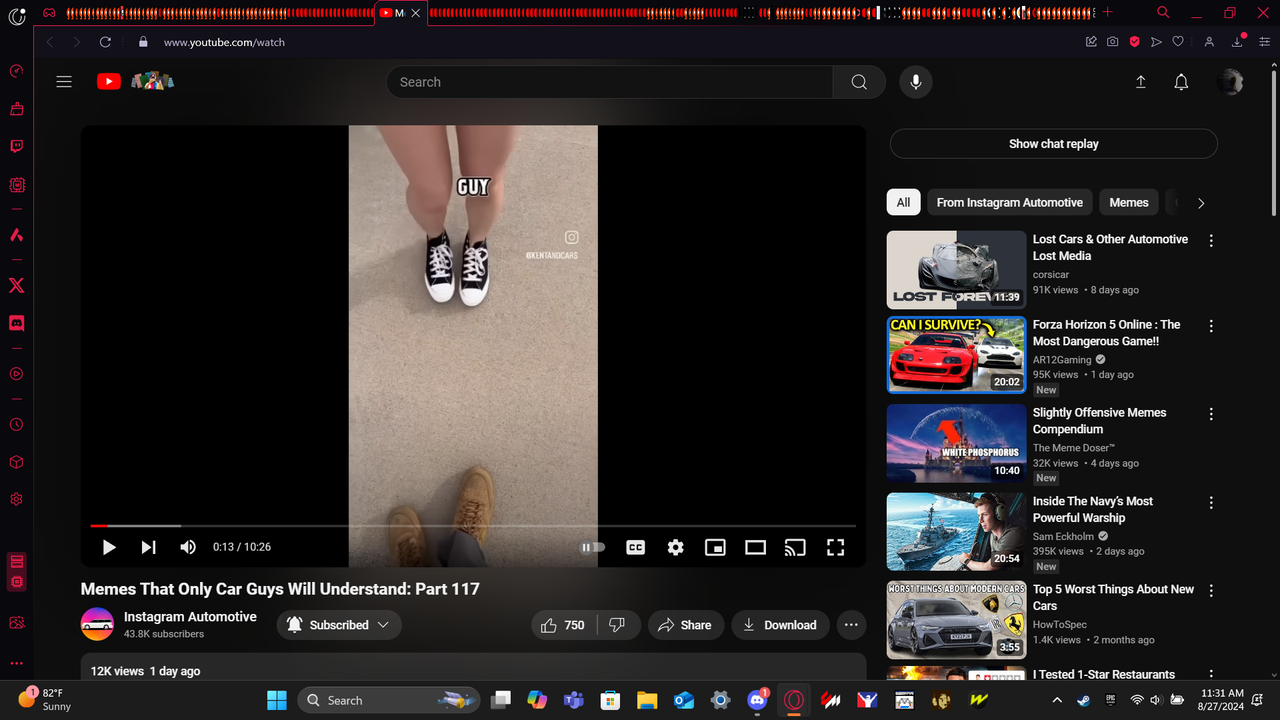This screenshot has width=1280, height=720.
Task: Open the Discord sidebar panel
Action: (16, 322)
